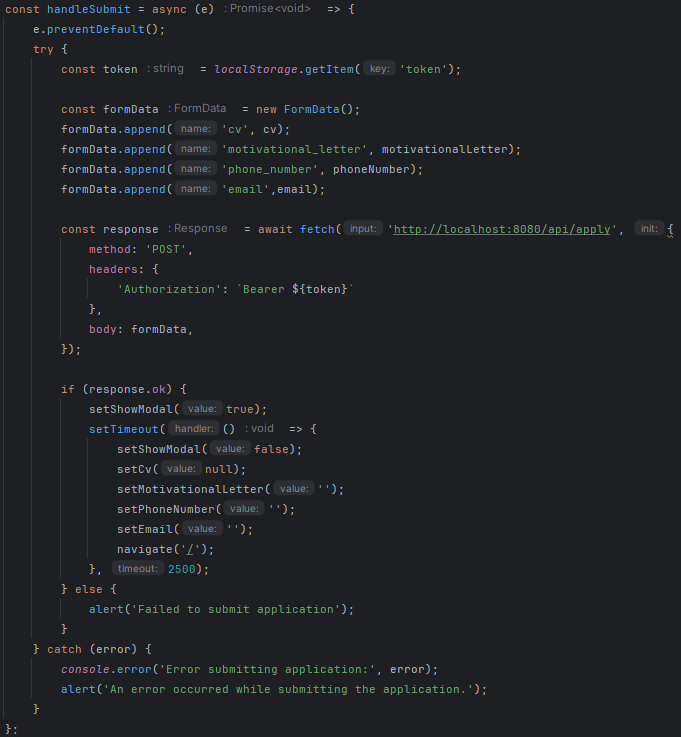Click the "input:" parameter hint in fetch
Screen dimensions: 681x737
point(363,229)
